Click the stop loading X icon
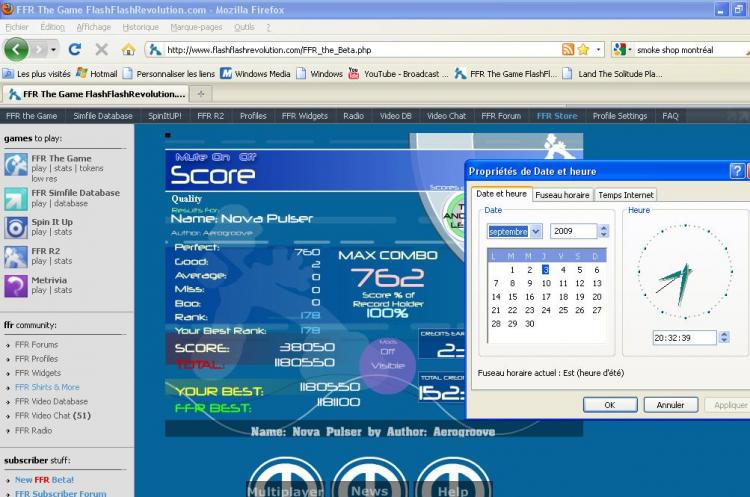Screen dimensions: 750x497 pyautogui.click(x=101, y=48)
